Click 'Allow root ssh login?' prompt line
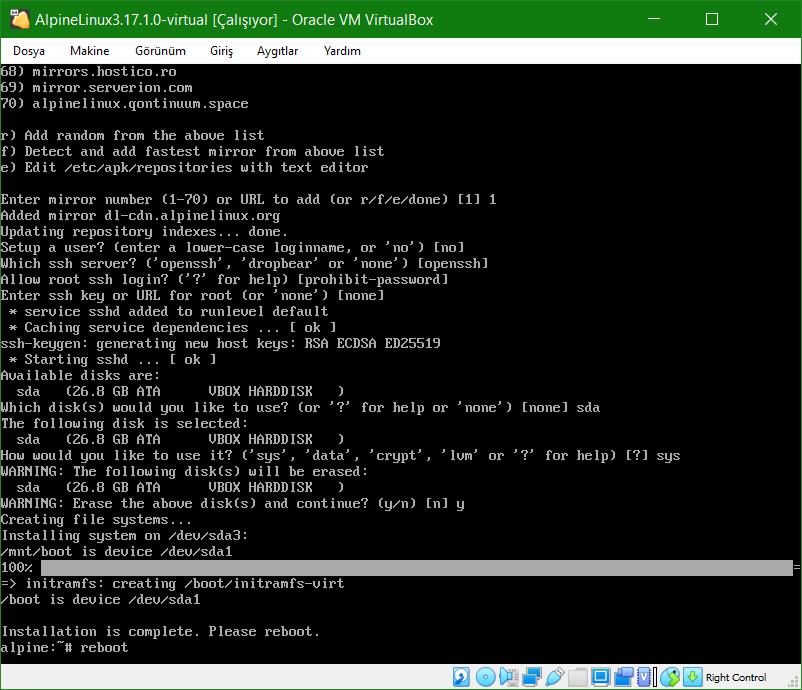802x690 pixels. (x=225, y=280)
